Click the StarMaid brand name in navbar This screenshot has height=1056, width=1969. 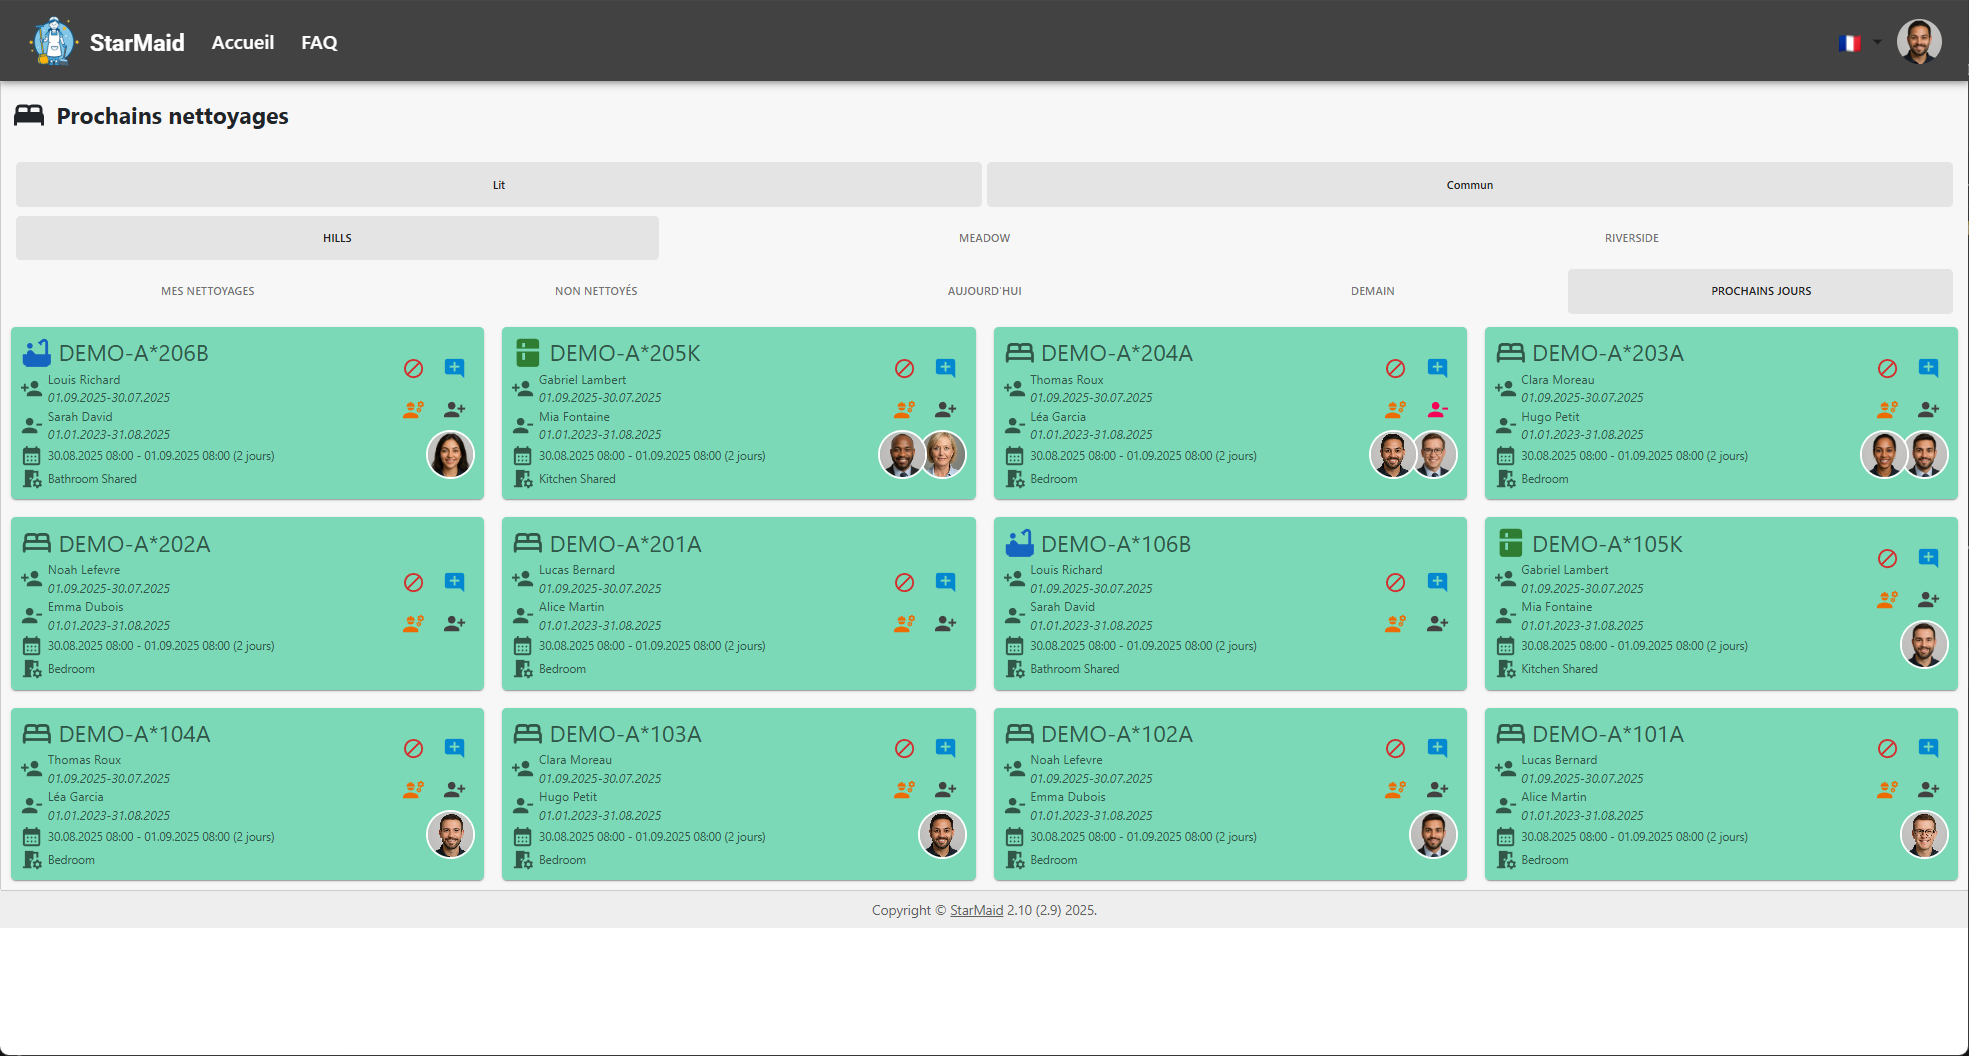click(x=137, y=42)
